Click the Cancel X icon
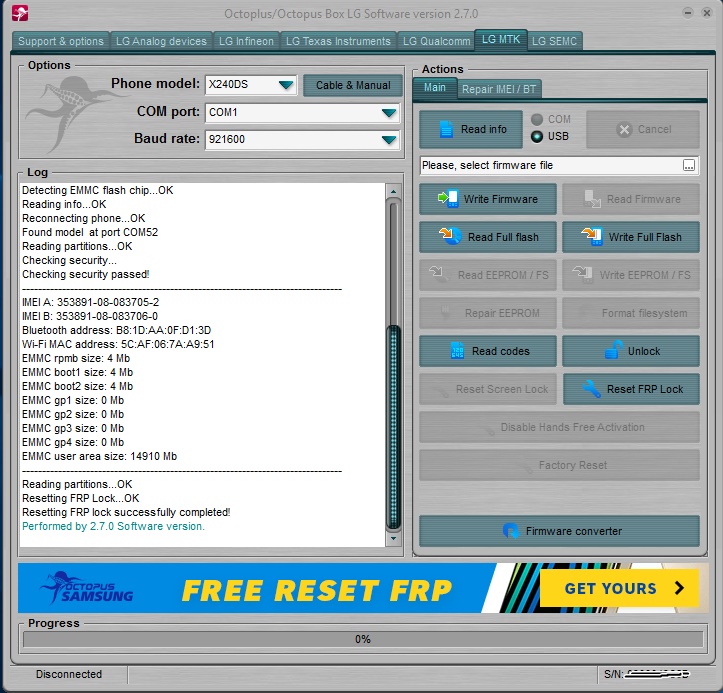The width and height of the screenshot is (723, 693). 624,130
